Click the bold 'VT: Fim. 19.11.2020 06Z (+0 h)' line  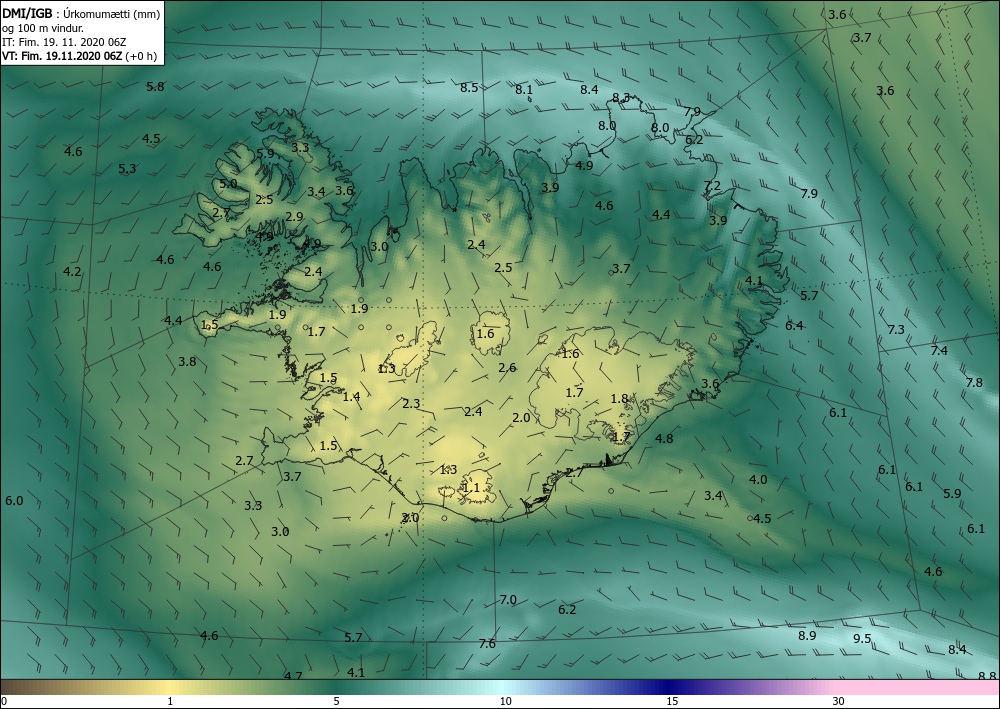[x=80, y=56]
